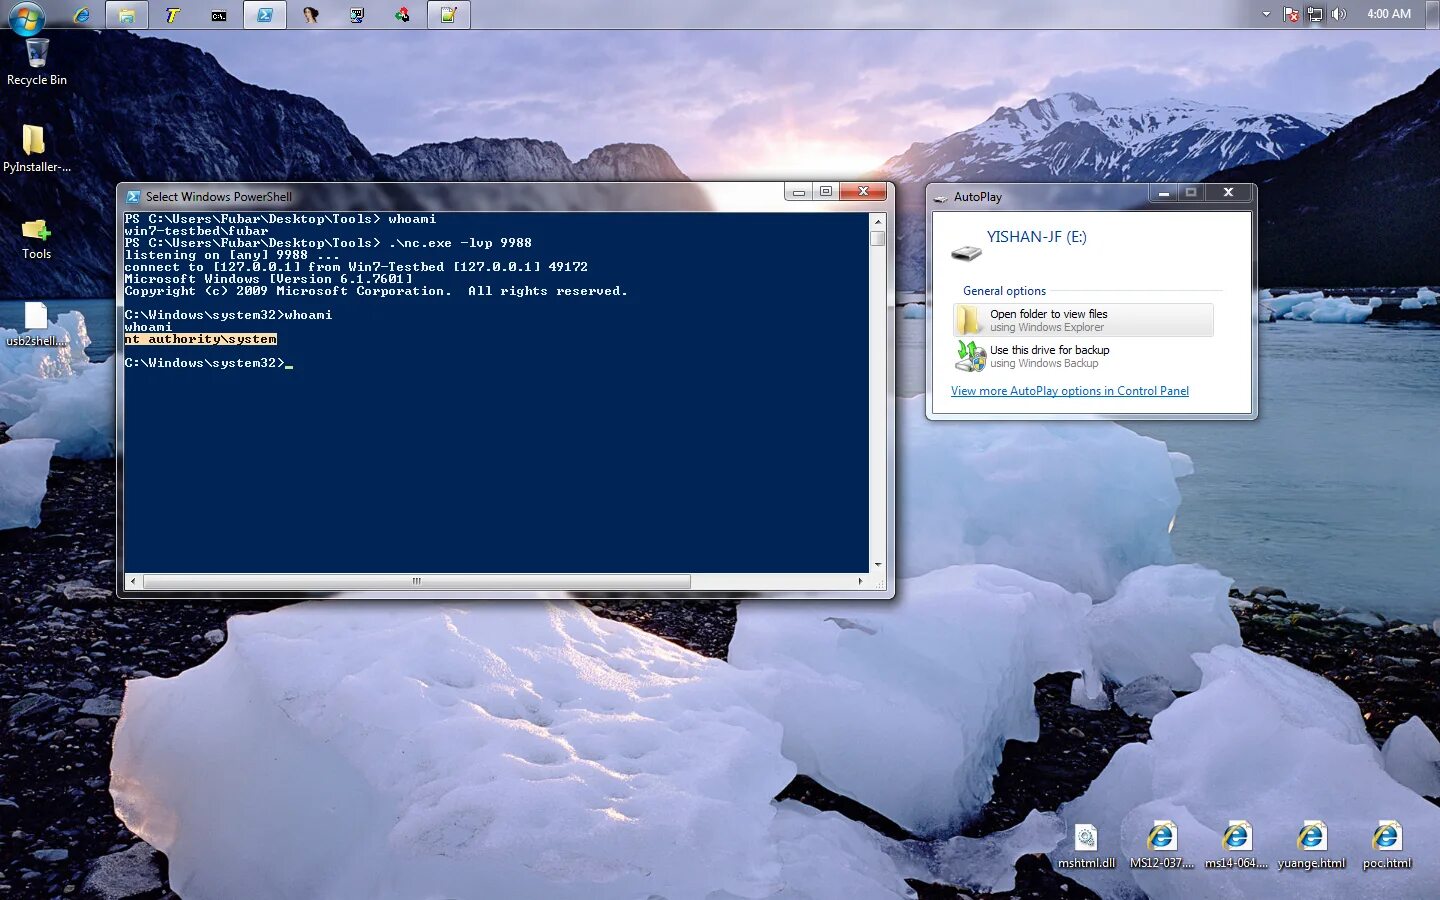This screenshot has width=1440, height=900.
Task: Open Action Center flag tray icon
Action: pyautogui.click(x=1291, y=14)
